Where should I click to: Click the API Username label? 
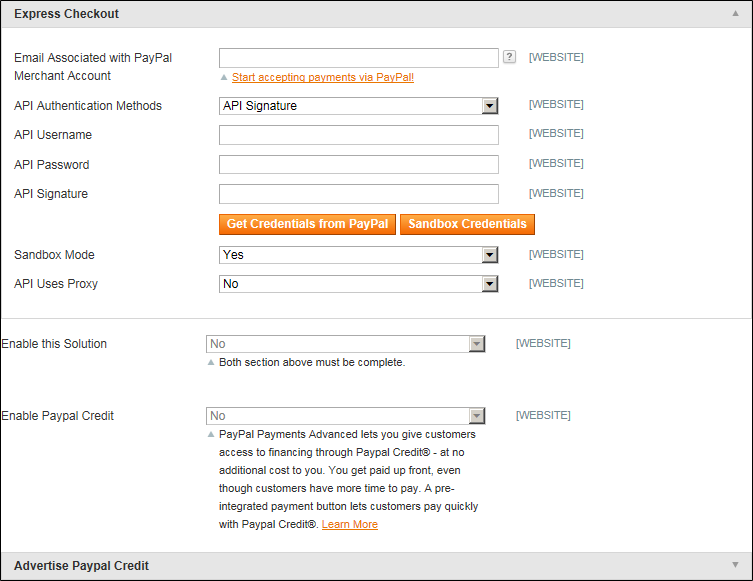[x=53, y=135]
